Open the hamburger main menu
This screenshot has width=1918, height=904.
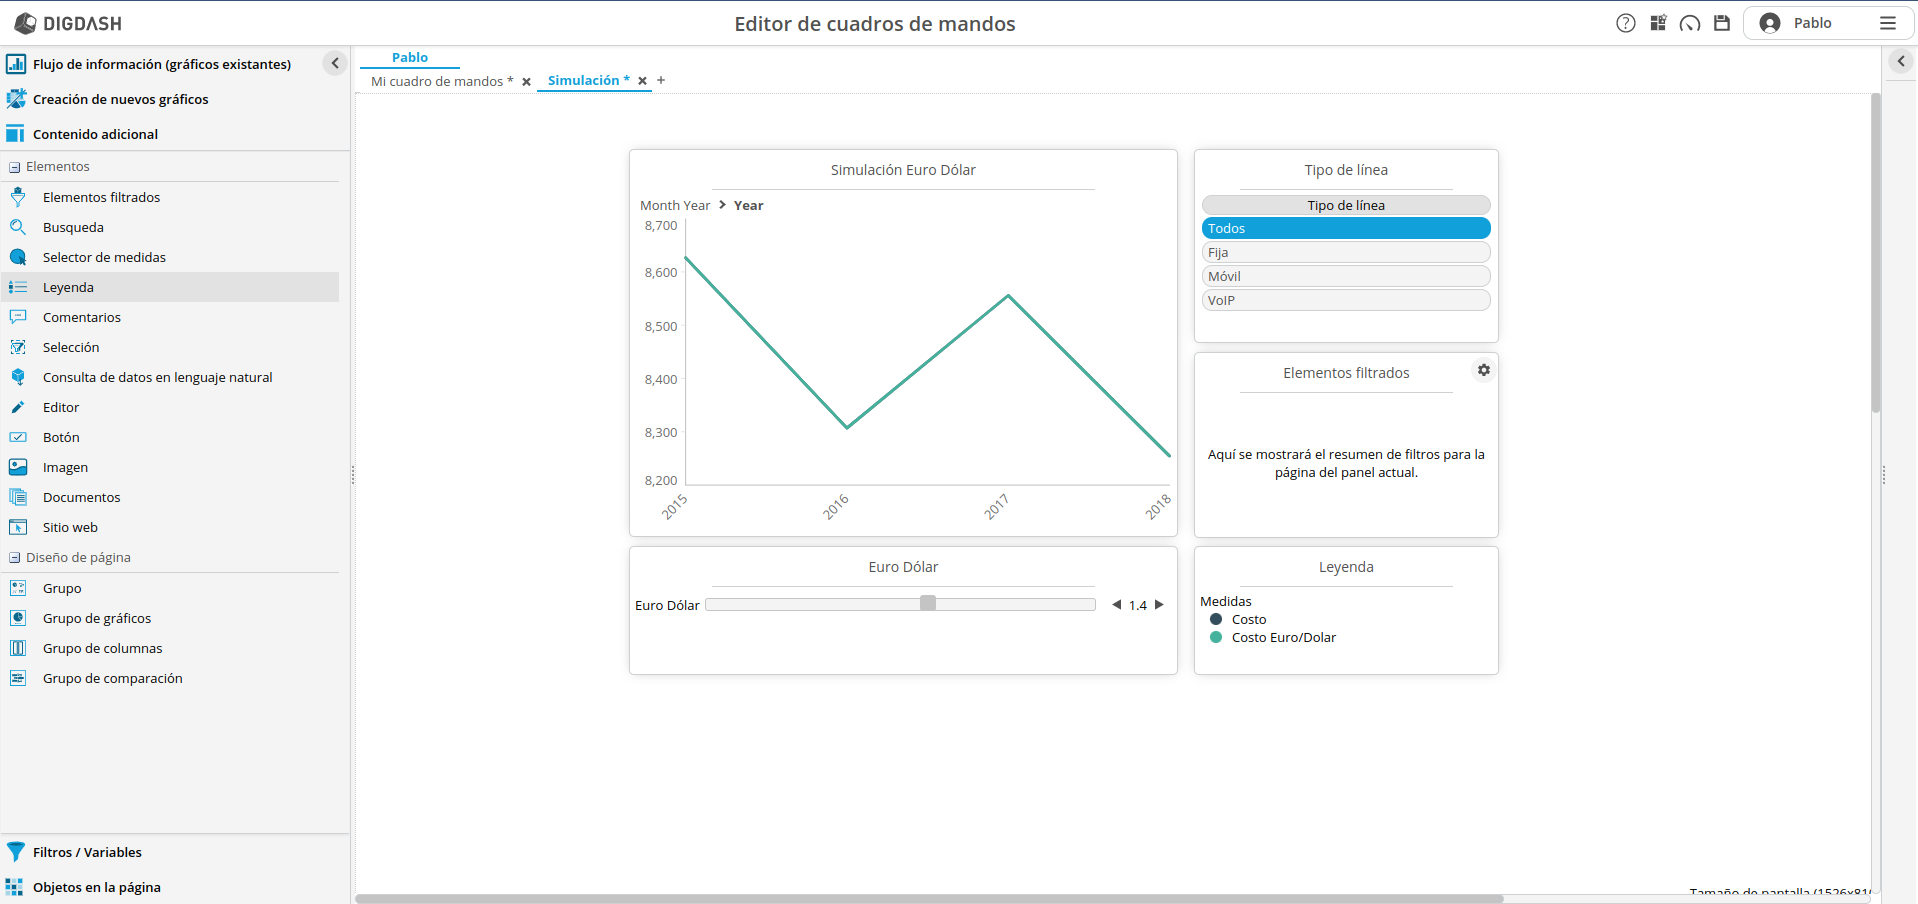(x=1887, y=23)
